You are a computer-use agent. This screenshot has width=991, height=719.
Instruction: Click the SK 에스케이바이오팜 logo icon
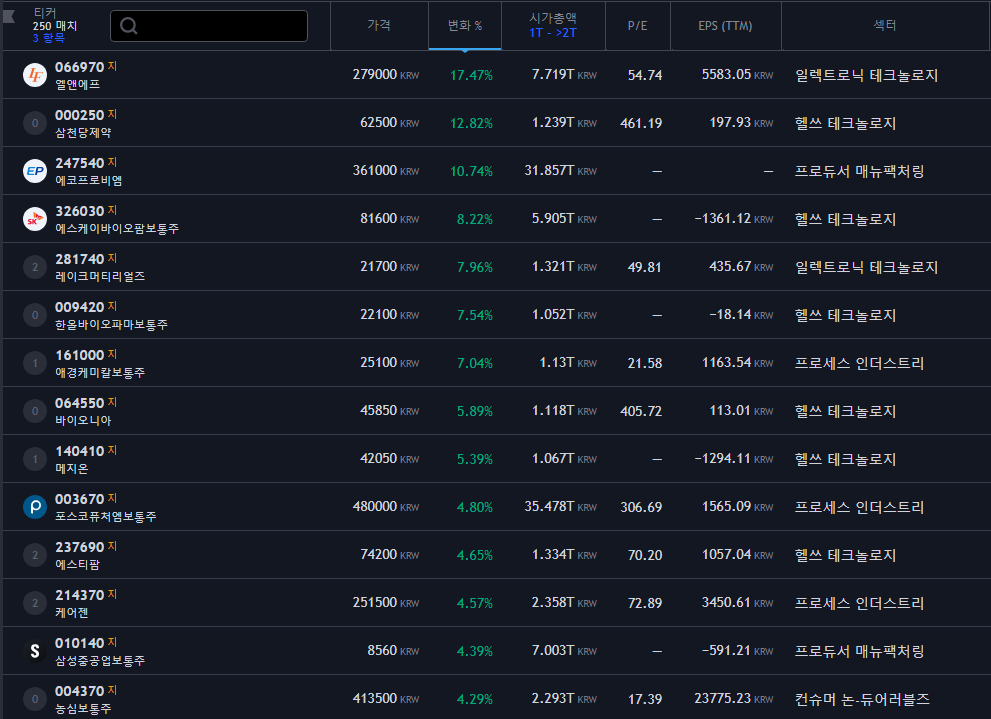[x=35, y=219]
